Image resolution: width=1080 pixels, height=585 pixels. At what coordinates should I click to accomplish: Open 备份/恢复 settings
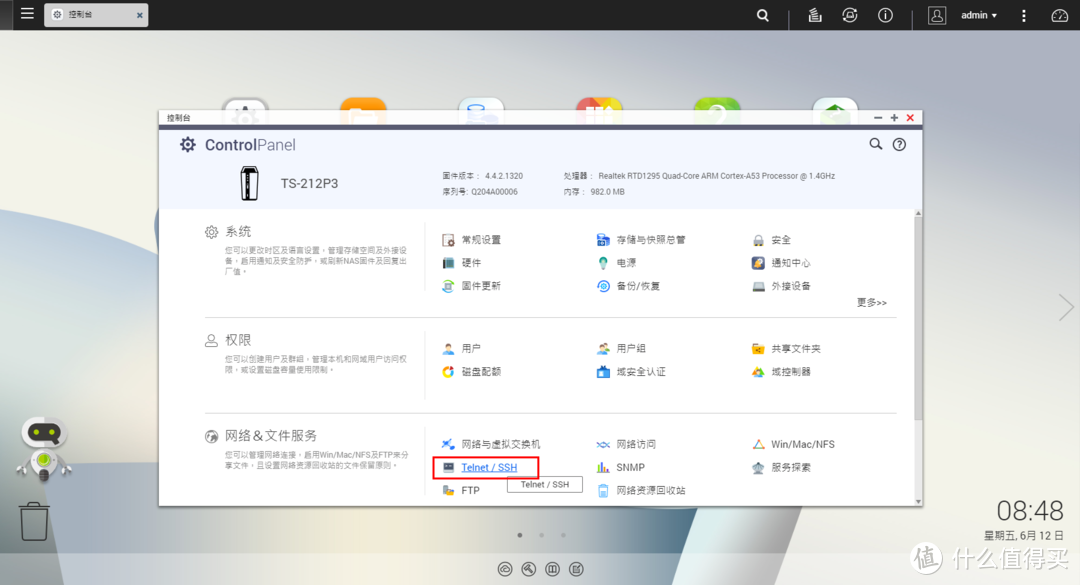[x=628, y=286]
